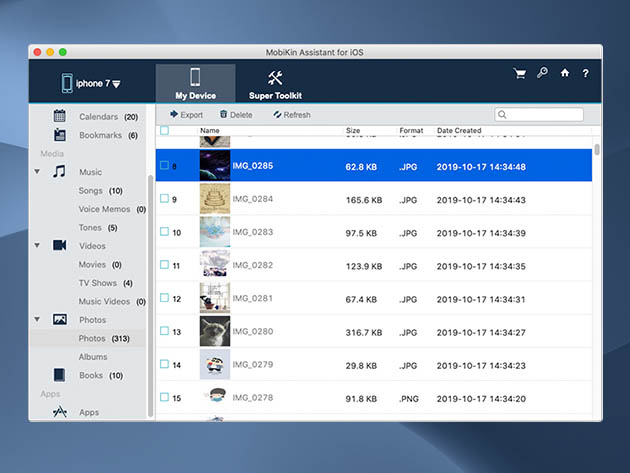Click the Export button label
The height and width of the screenshot is (473, 630).
pos(191,115)
